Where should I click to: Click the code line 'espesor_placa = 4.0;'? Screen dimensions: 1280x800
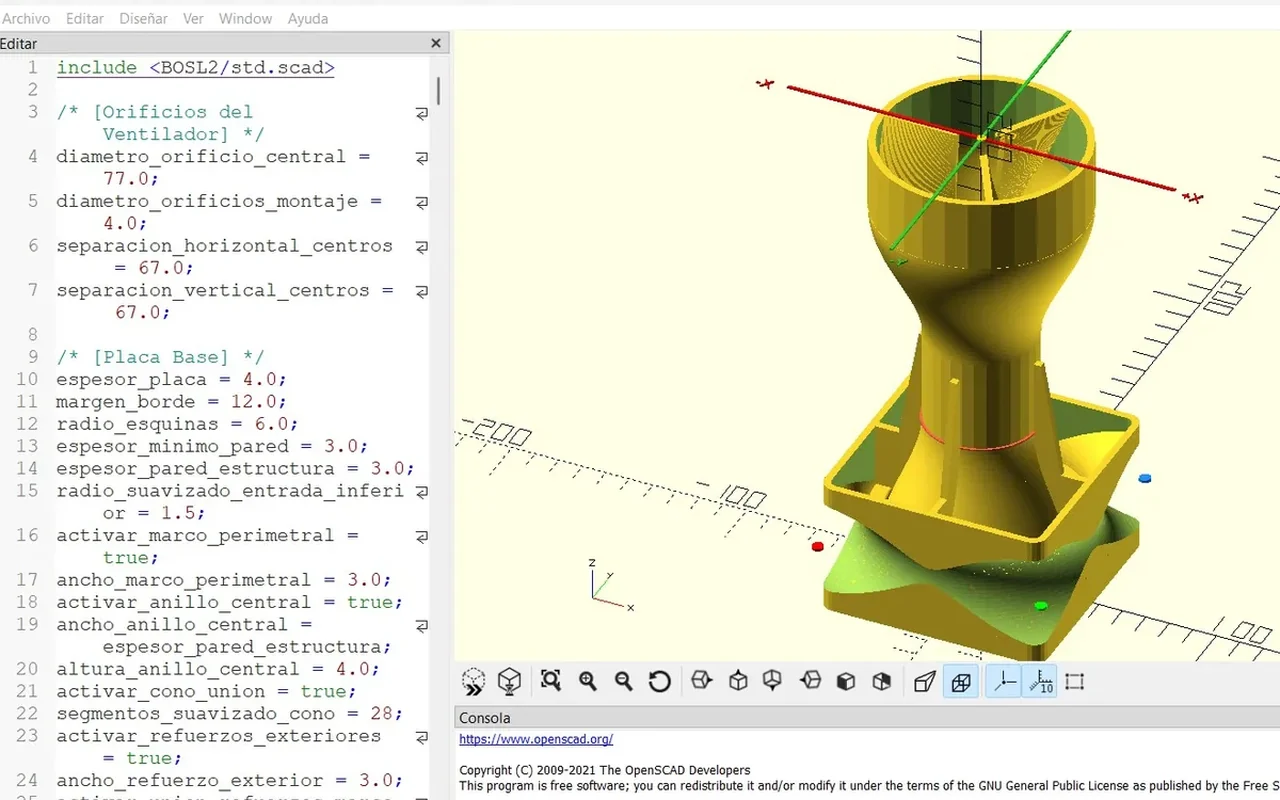click(171, 379)
